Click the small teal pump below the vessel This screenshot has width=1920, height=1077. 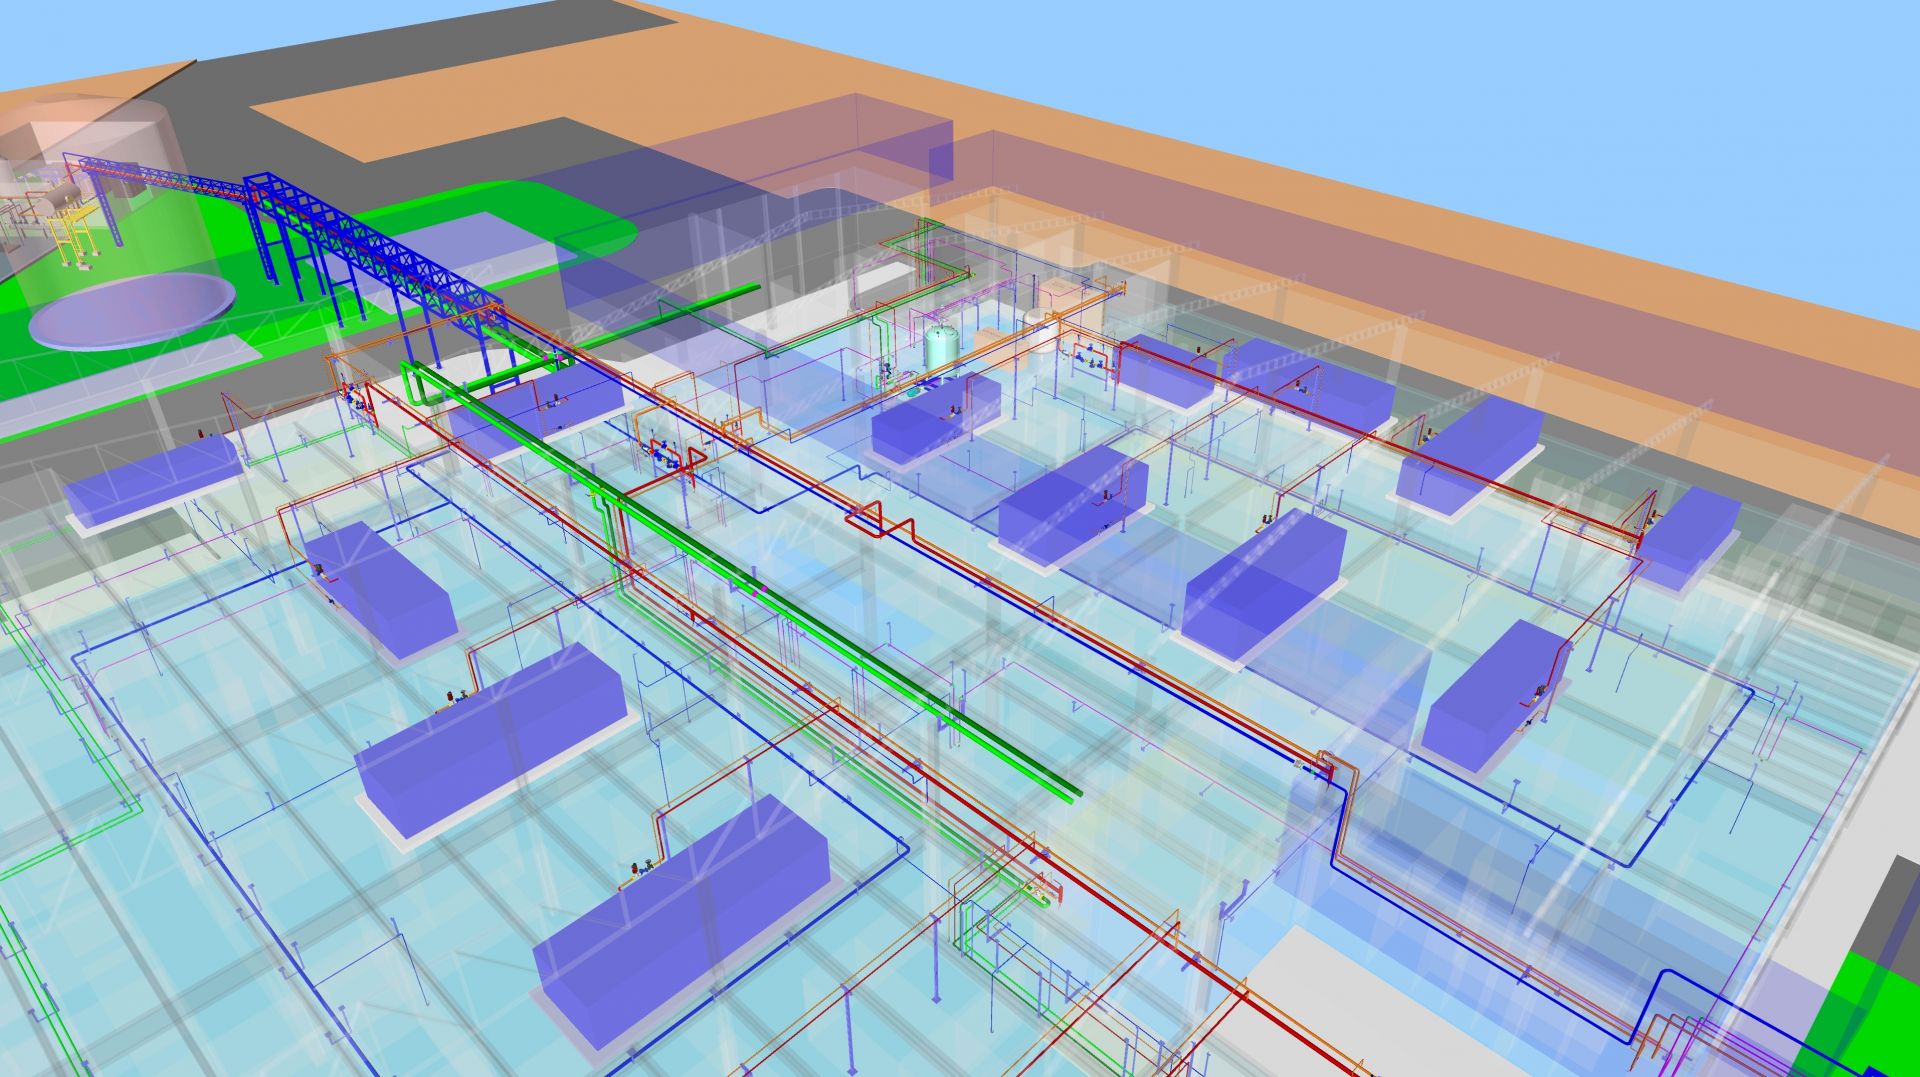(x=912, y=394)
